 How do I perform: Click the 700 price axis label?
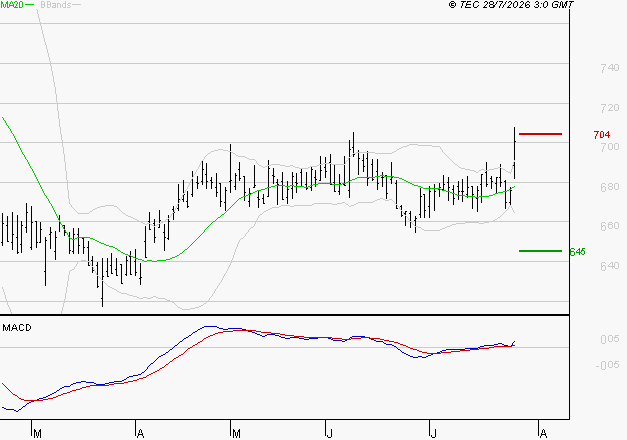point(610,147)
